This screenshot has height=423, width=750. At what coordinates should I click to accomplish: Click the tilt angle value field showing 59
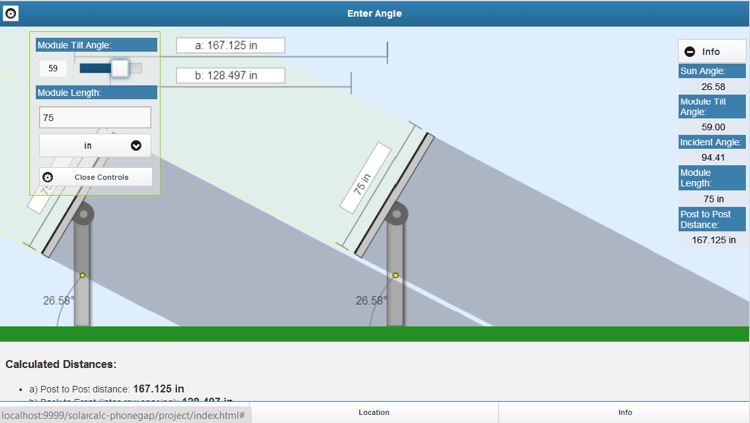53,68
